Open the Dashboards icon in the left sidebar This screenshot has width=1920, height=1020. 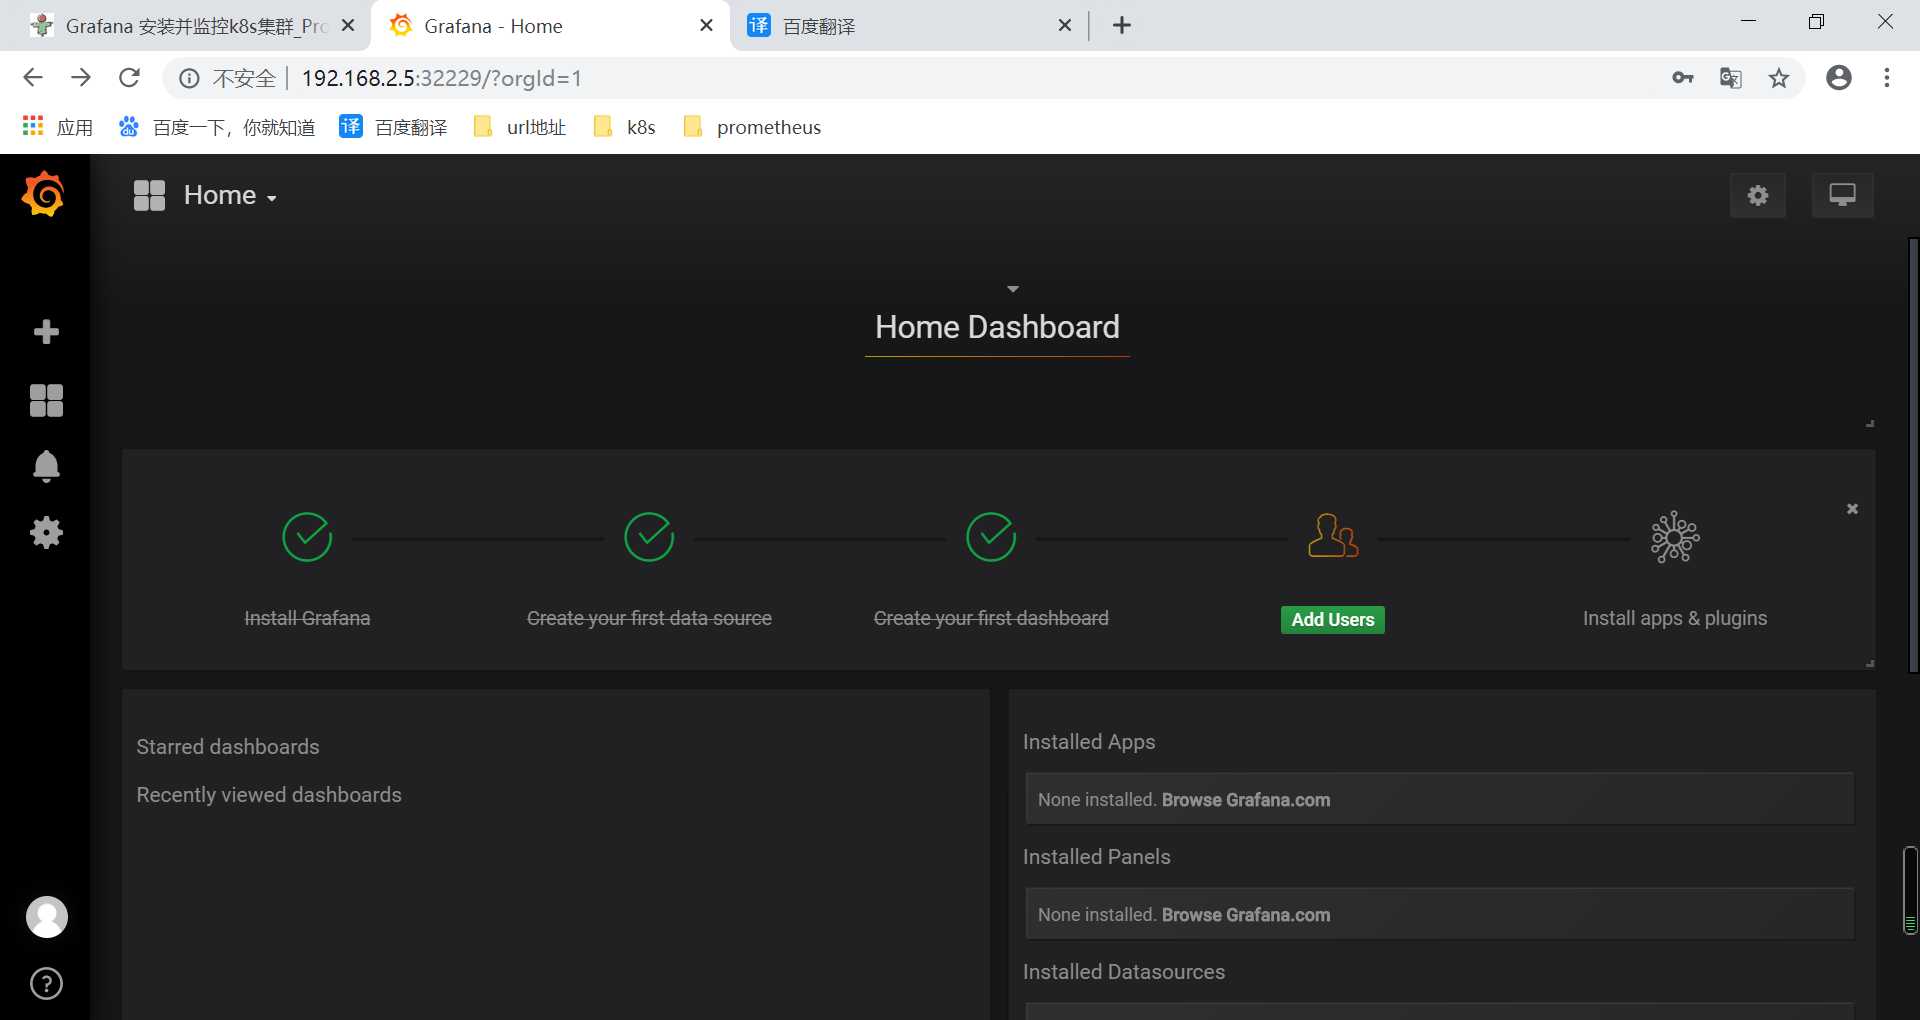tap(46, 400)
